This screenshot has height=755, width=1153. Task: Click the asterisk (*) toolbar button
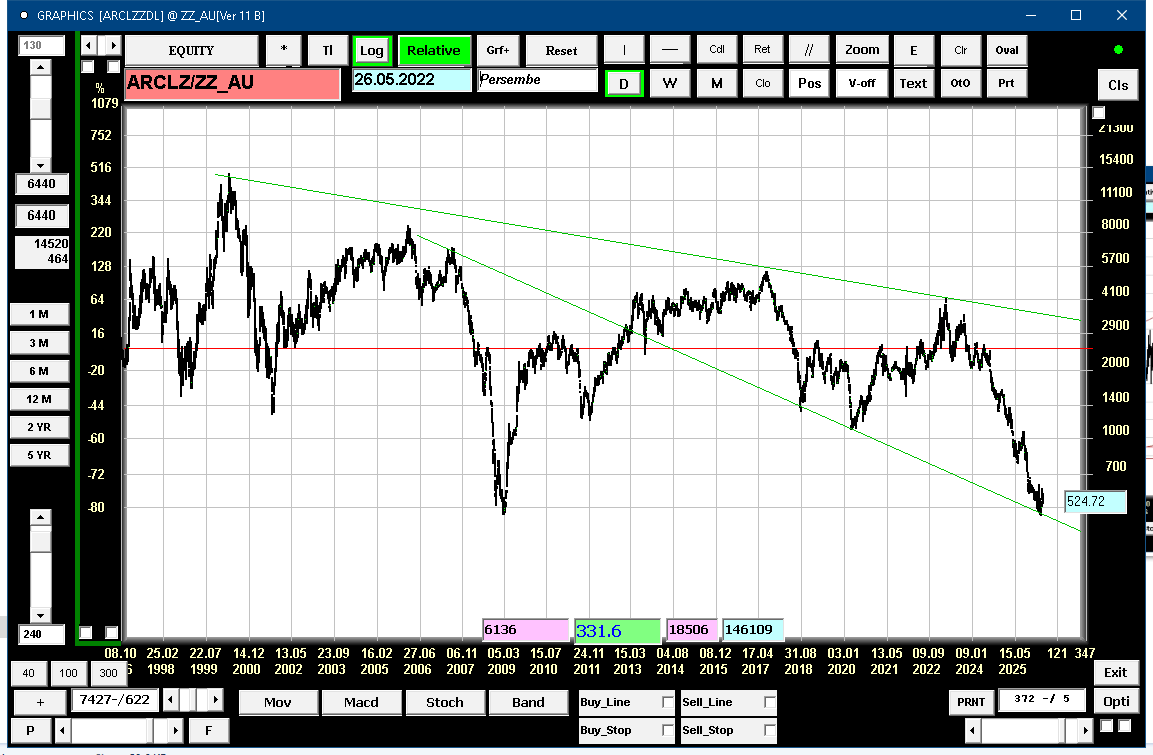(284, 51)
